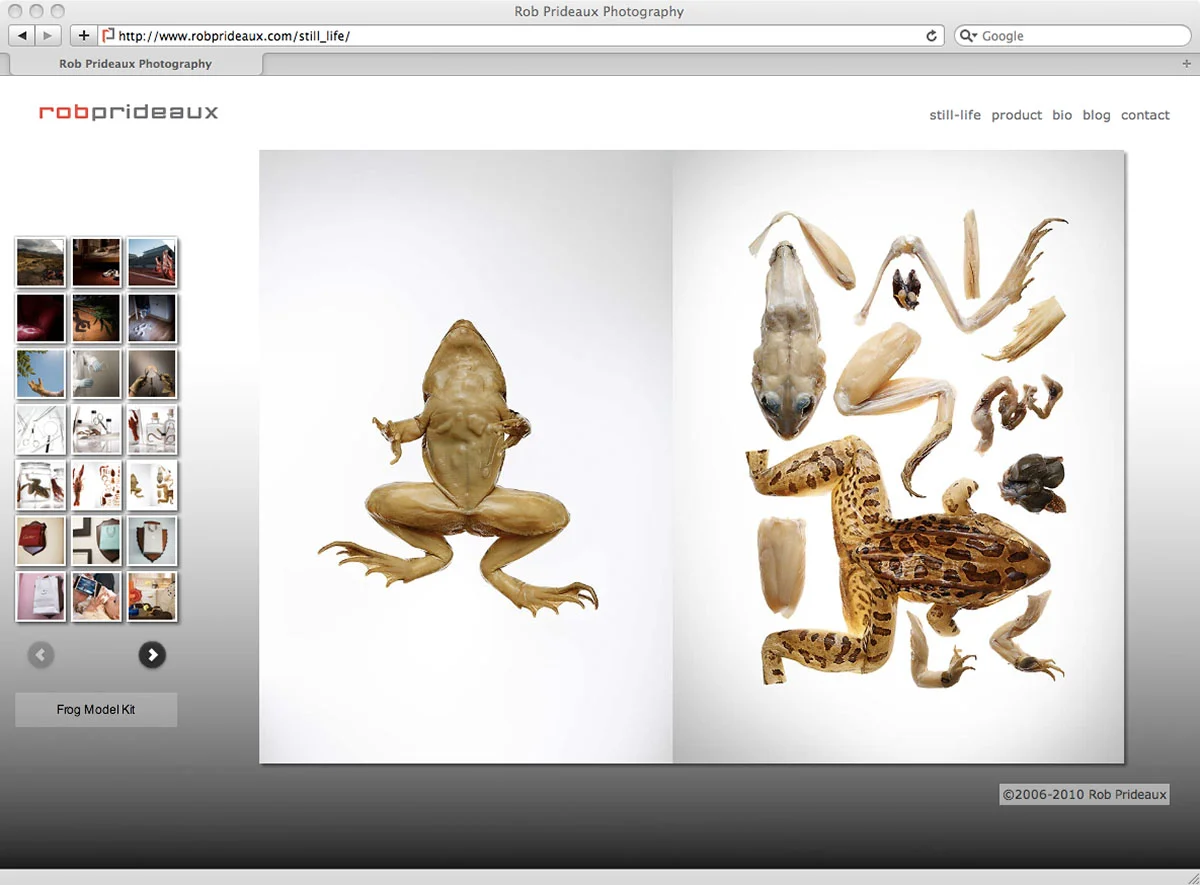Open the still-life gallery link
This screenshot has height=885, width=1200.
[955, 115]
